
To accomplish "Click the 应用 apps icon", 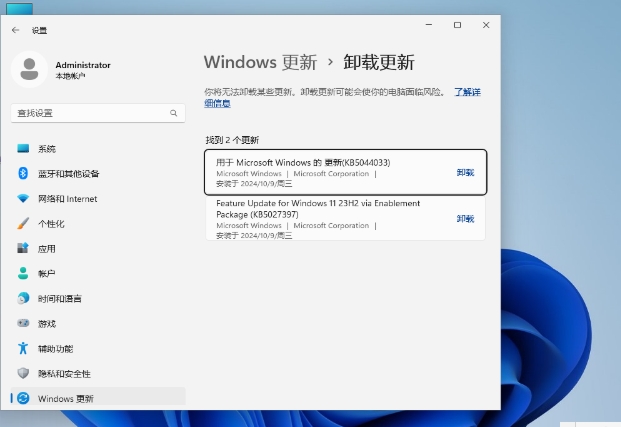I will (23, 249).
